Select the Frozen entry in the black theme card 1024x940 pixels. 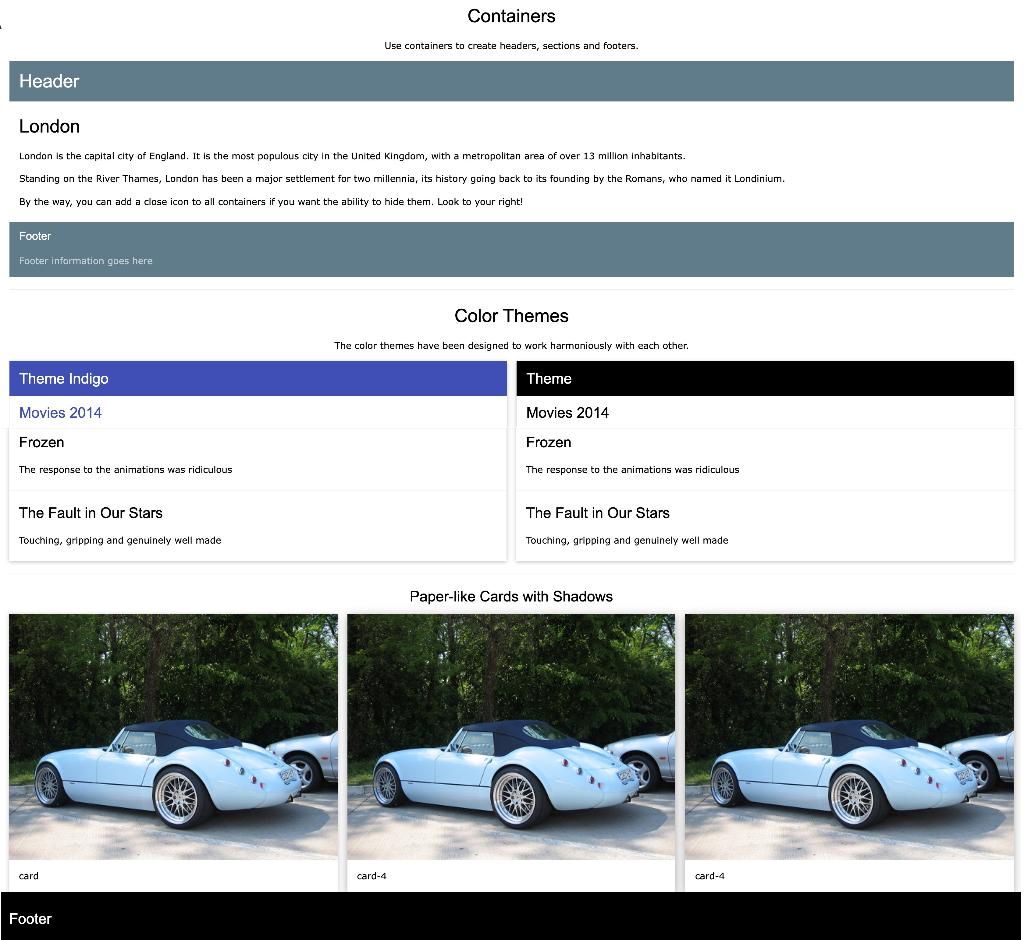point(548,442)
